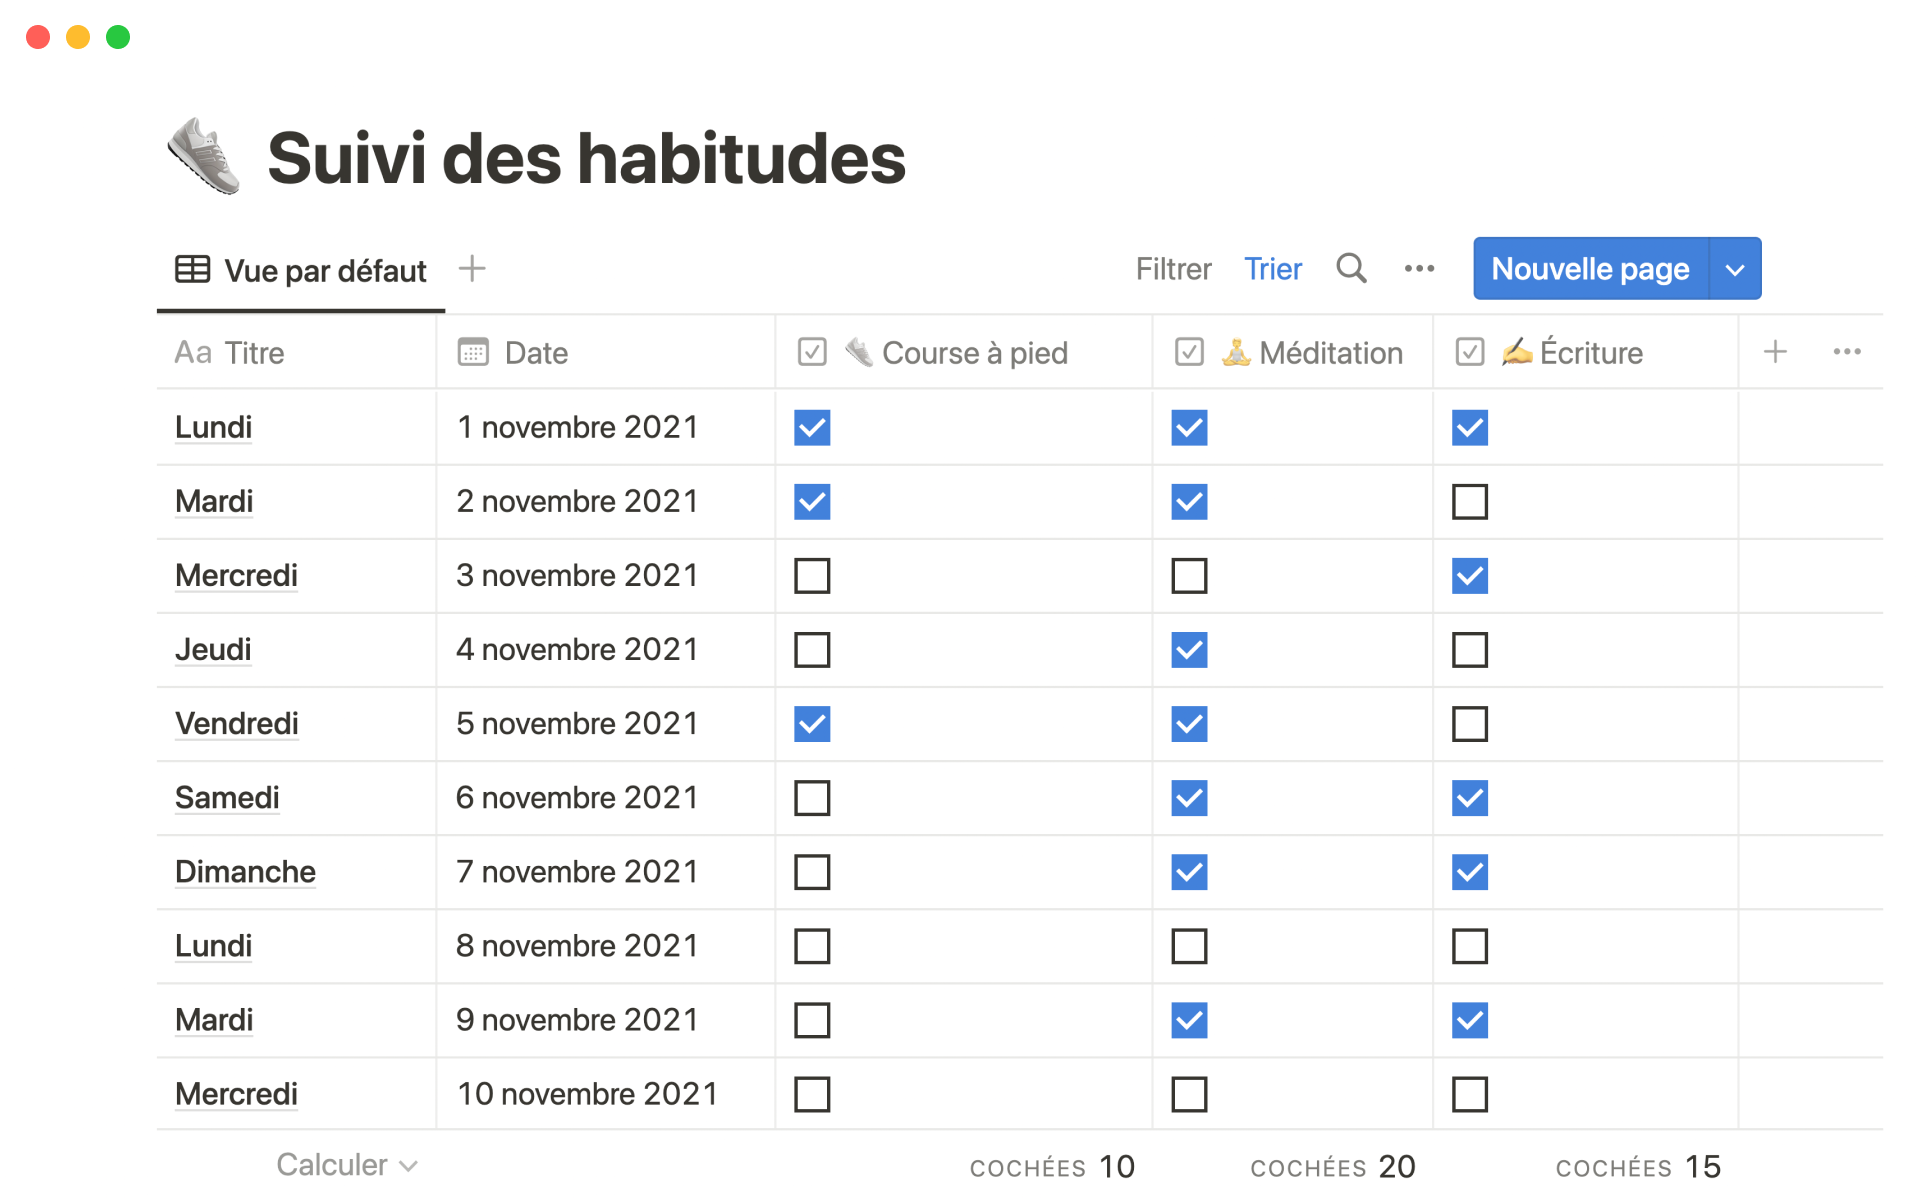The width and height of the screenshot is (1920, 1200).
Task: Click the table view icon
Action: coord(192,269)
